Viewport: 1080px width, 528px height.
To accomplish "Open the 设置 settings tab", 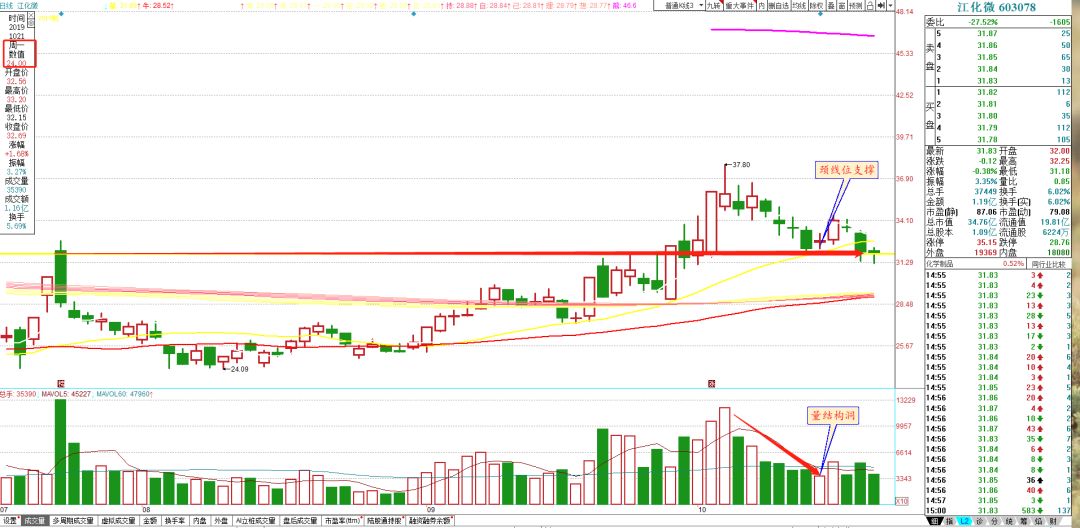I will click(10, 521).
